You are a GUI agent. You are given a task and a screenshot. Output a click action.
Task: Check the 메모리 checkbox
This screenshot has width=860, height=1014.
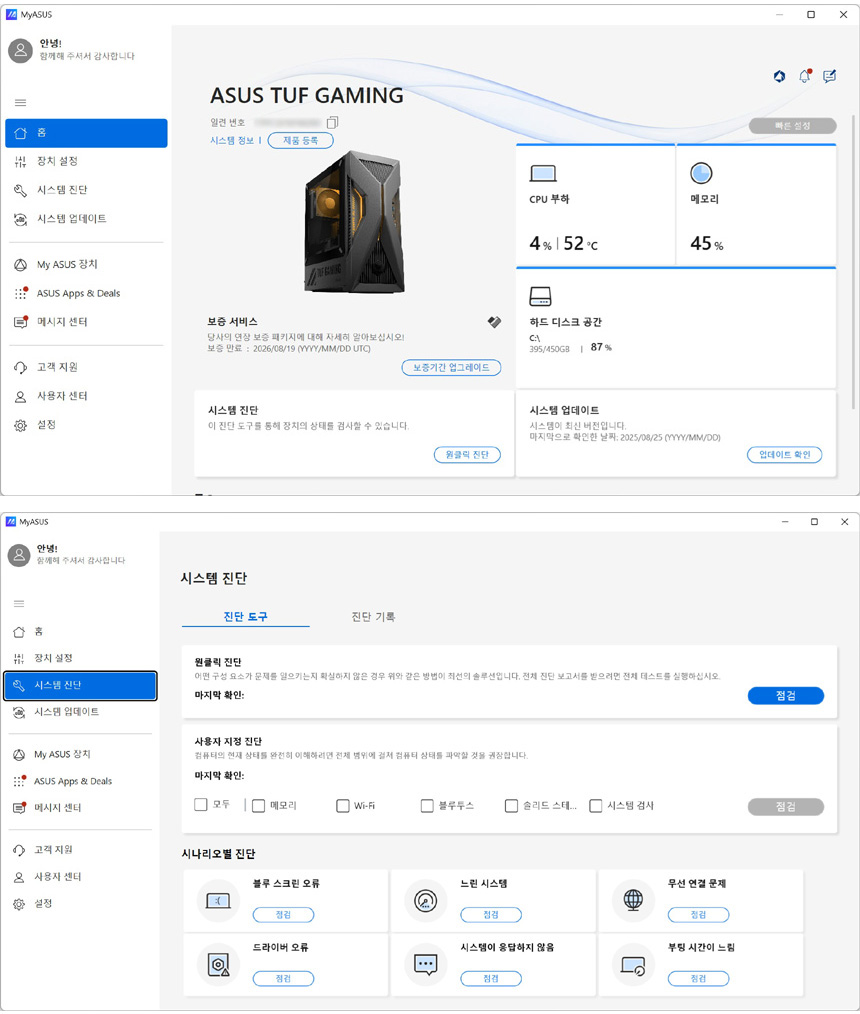(x=258, y=805)
